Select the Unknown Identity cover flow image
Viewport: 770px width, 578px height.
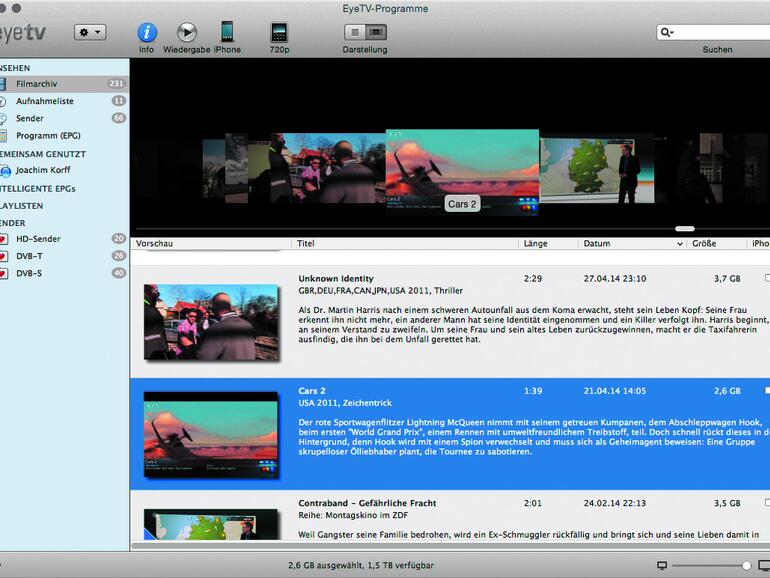coord(328,168)
